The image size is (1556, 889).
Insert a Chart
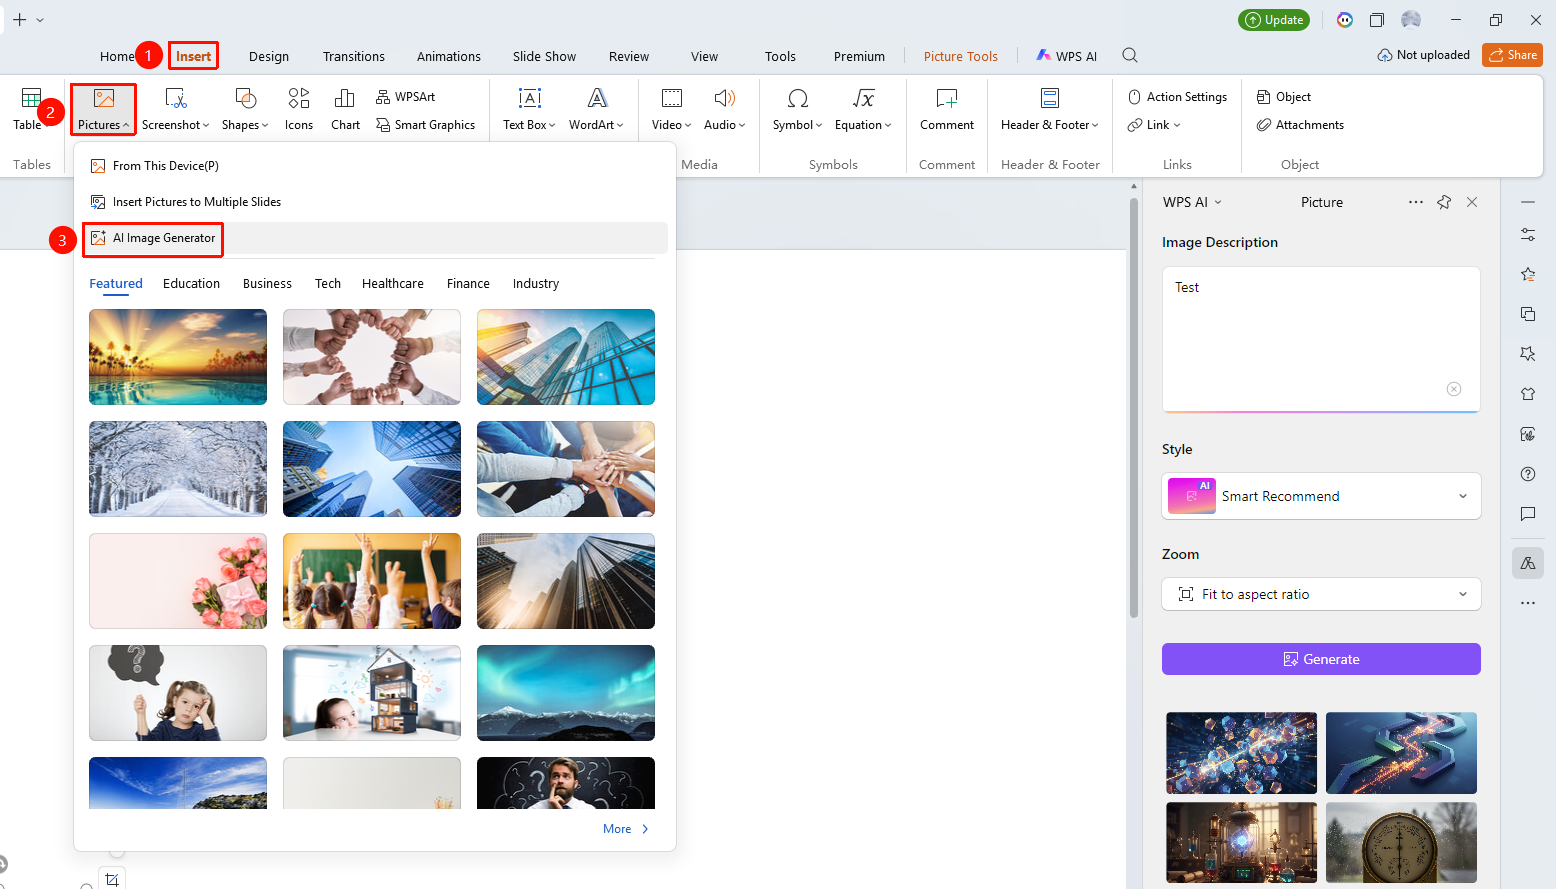[x=345, y=110]
